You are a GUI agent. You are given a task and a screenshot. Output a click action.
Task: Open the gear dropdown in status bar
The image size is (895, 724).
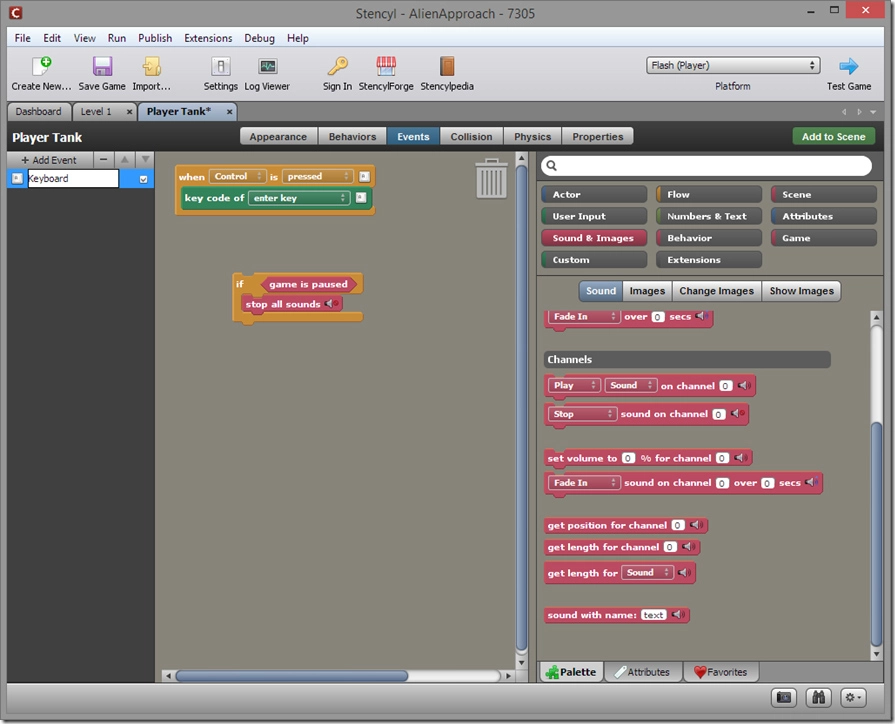coord(853,697)
